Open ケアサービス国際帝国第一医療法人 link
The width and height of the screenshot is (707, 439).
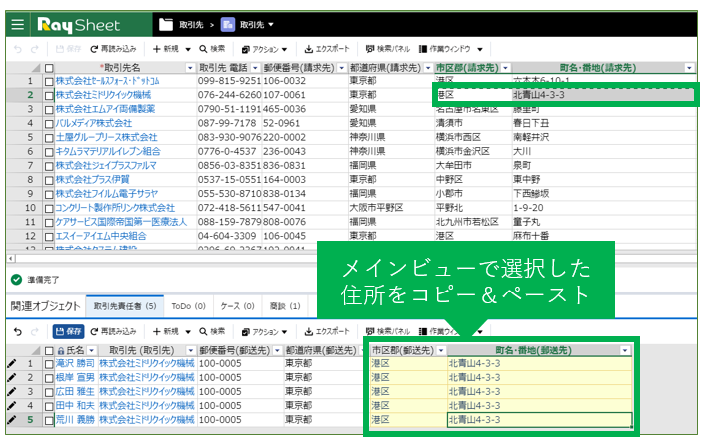coord(121,222)
